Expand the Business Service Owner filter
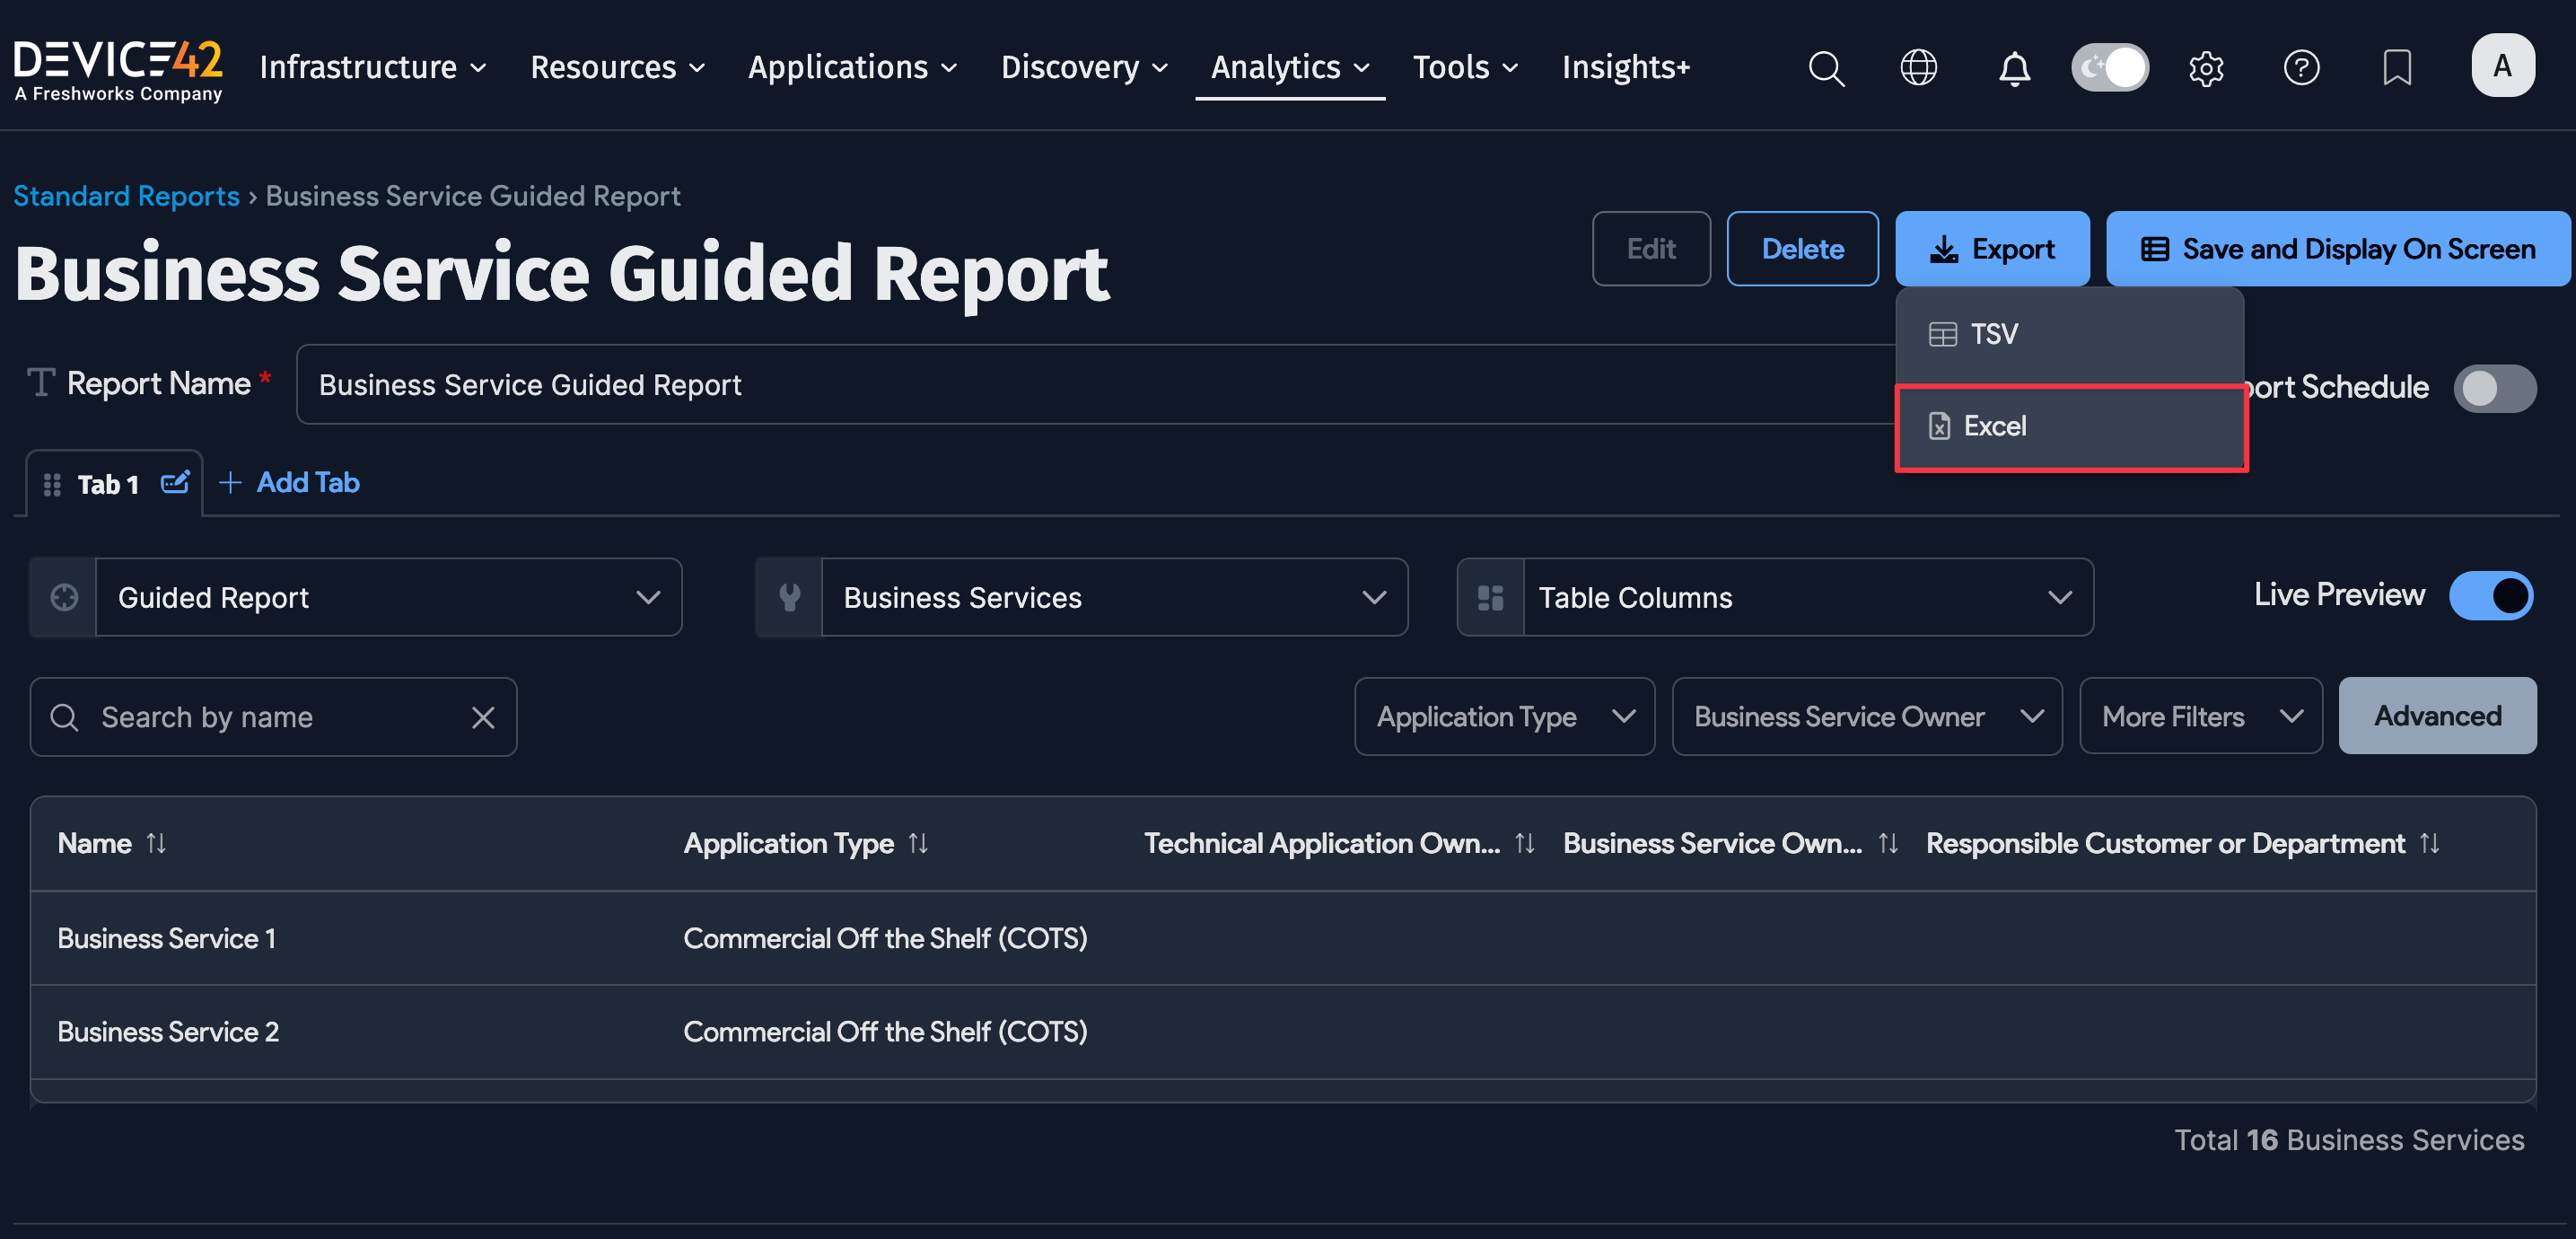Screen dimensions: 2576x1239 tap(1866, 716)
